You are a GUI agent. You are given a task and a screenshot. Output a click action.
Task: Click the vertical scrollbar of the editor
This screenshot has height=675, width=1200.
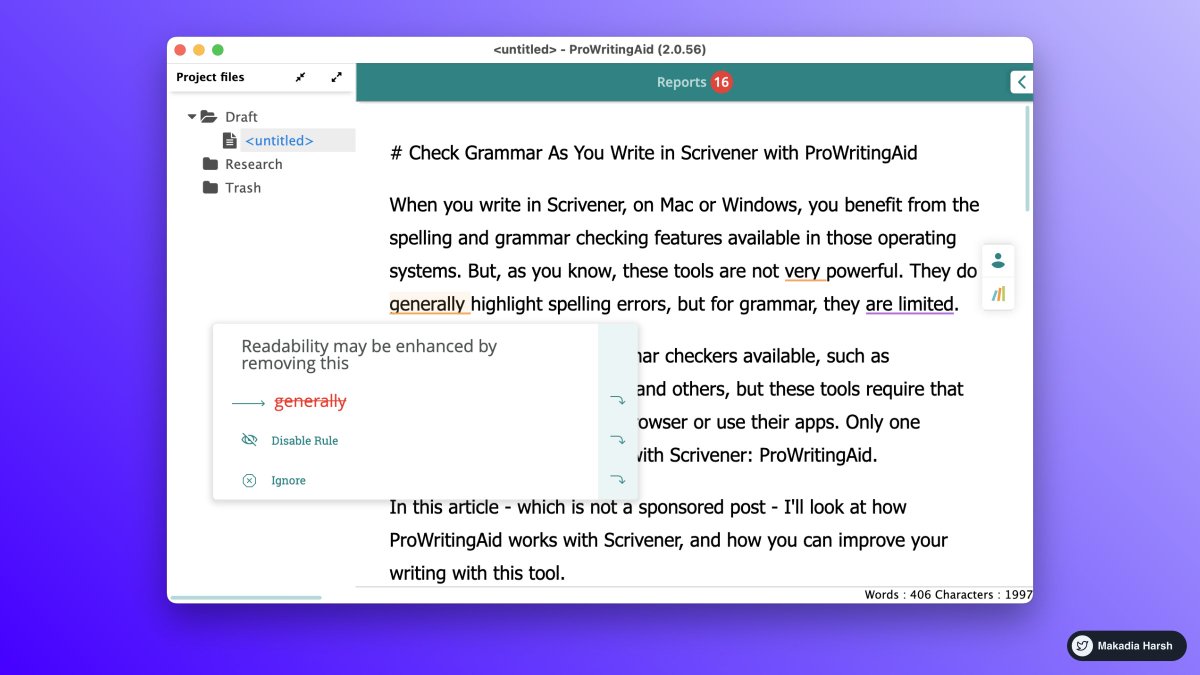click(x=1027, y=158)
